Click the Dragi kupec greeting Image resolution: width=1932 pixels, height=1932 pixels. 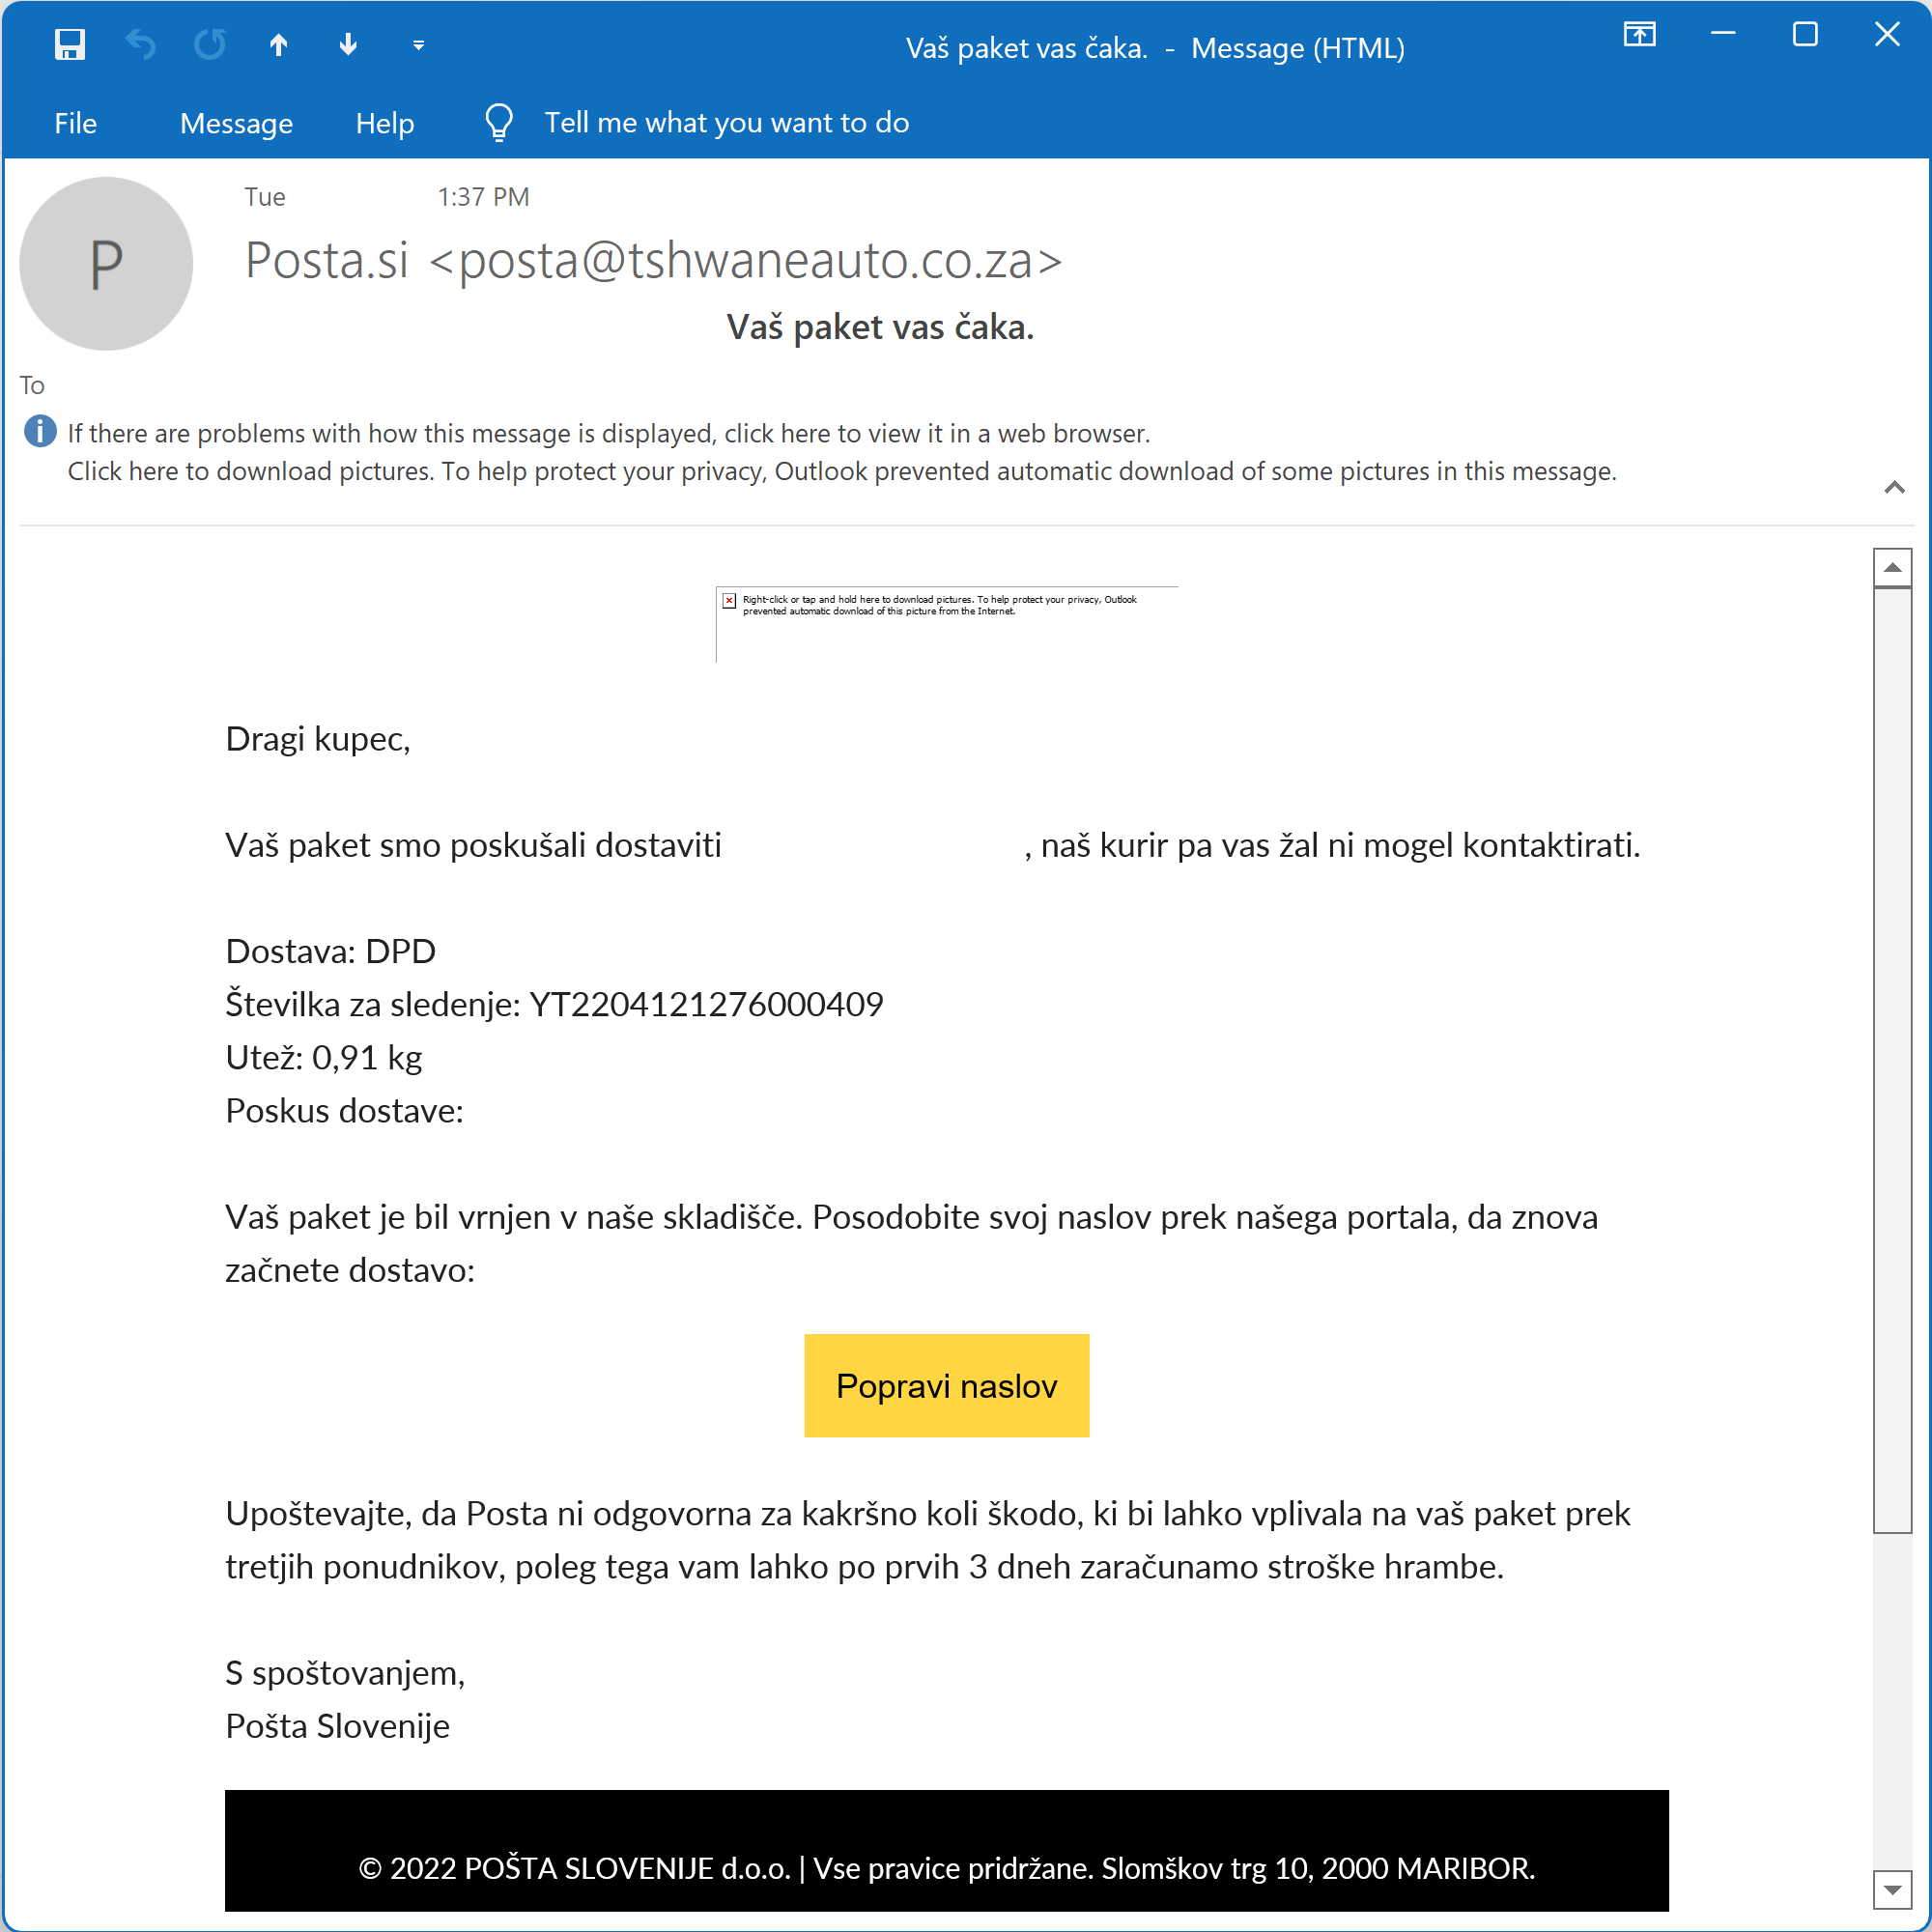pos(318,739)
